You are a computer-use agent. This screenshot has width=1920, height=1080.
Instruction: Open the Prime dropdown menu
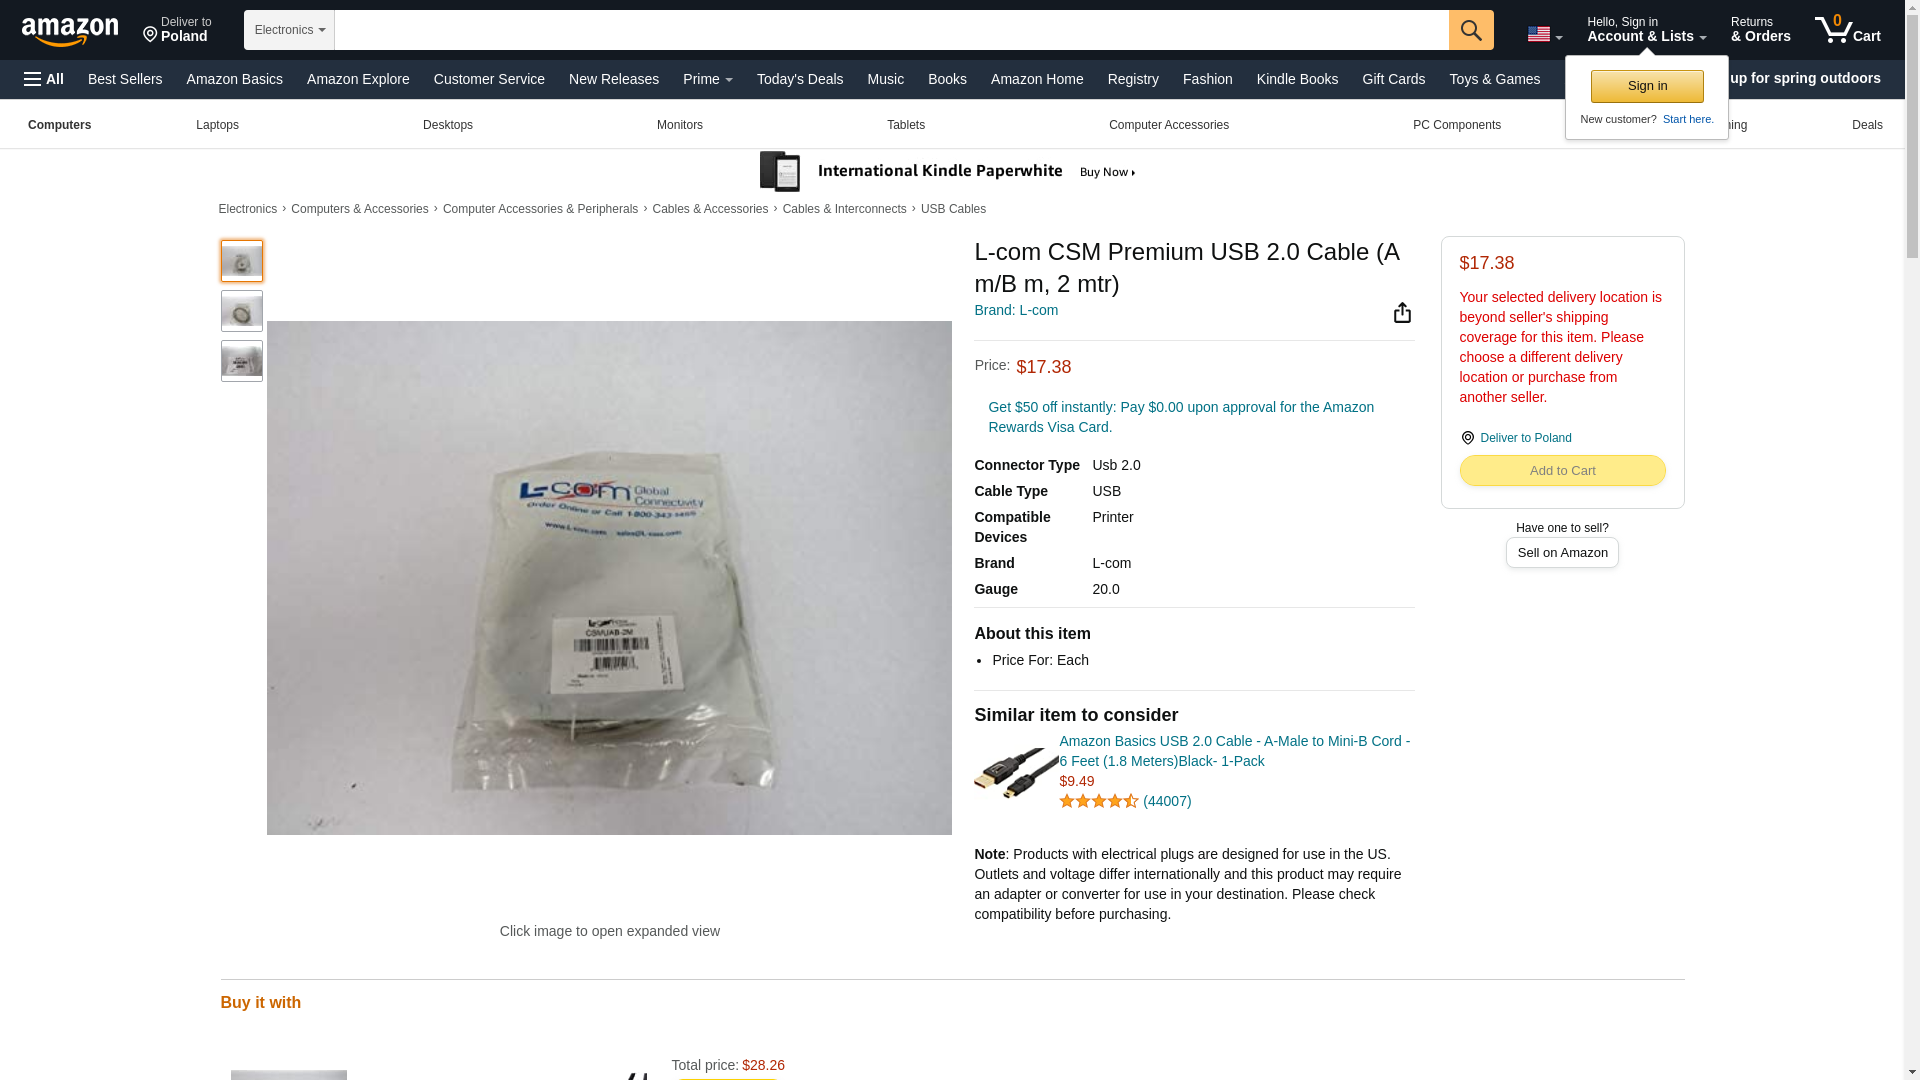point(707,79)
